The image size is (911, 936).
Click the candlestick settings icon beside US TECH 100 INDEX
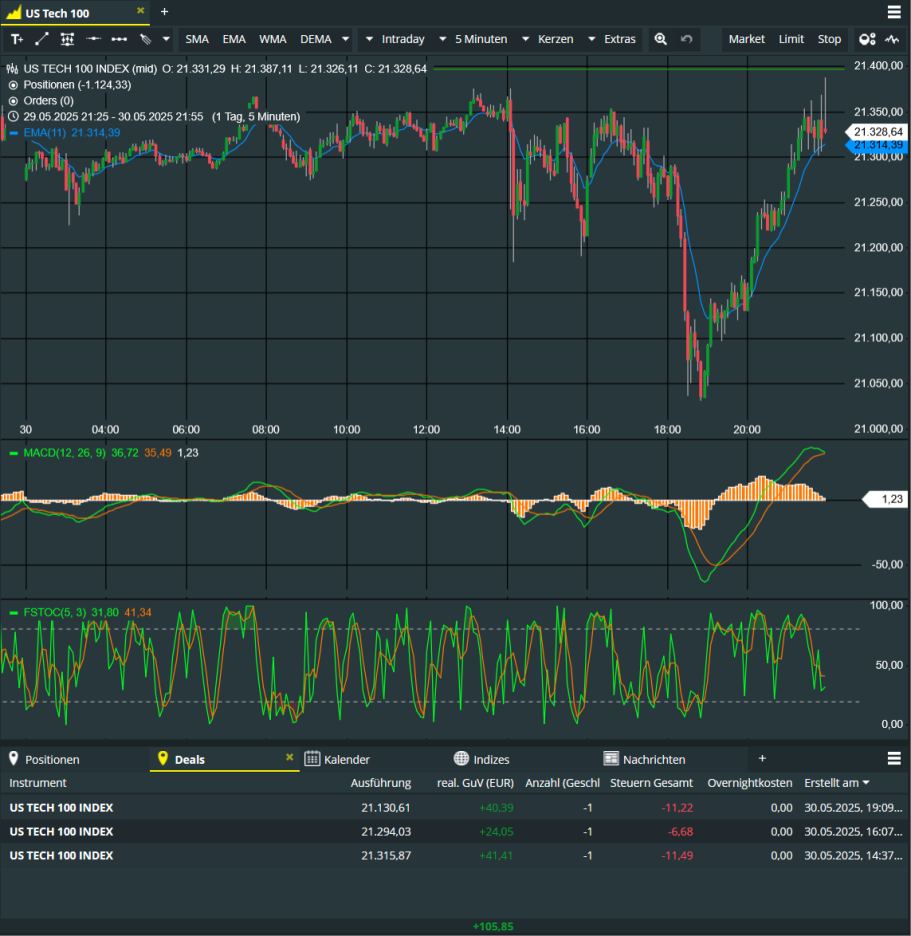12,69
